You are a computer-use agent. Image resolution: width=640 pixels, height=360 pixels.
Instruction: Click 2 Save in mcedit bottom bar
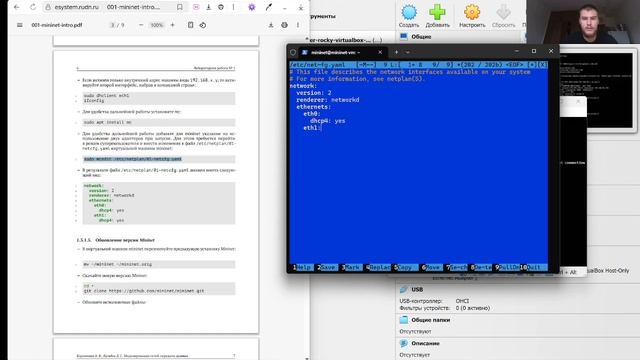pos(327,267)
